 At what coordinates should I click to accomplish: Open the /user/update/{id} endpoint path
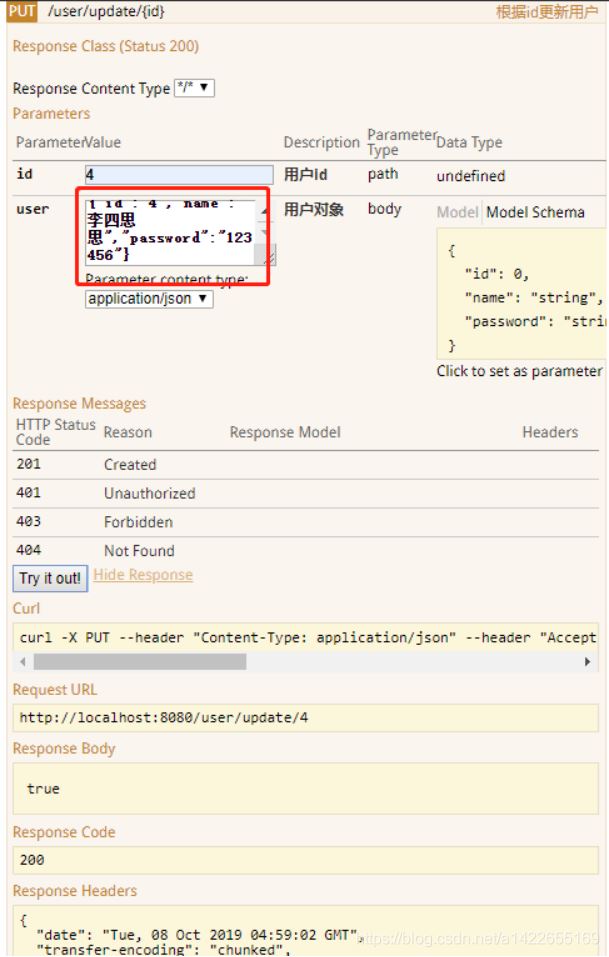pos(106,11)
